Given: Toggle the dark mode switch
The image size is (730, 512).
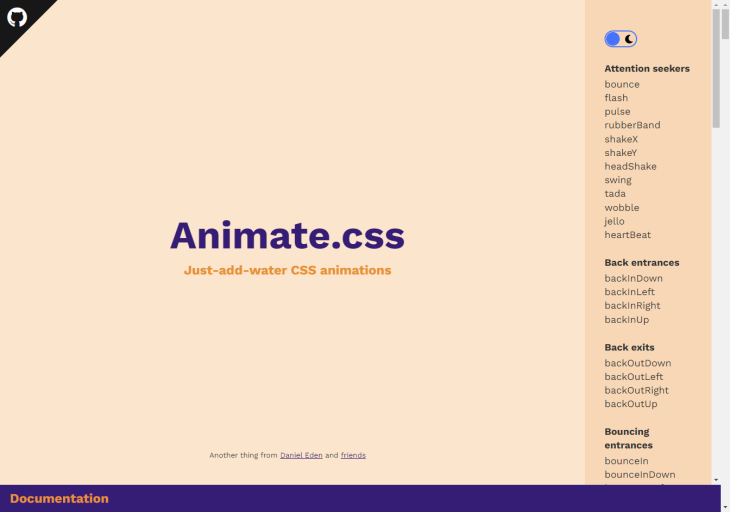Looking at the screenshot, I should [x=621, y=39].
